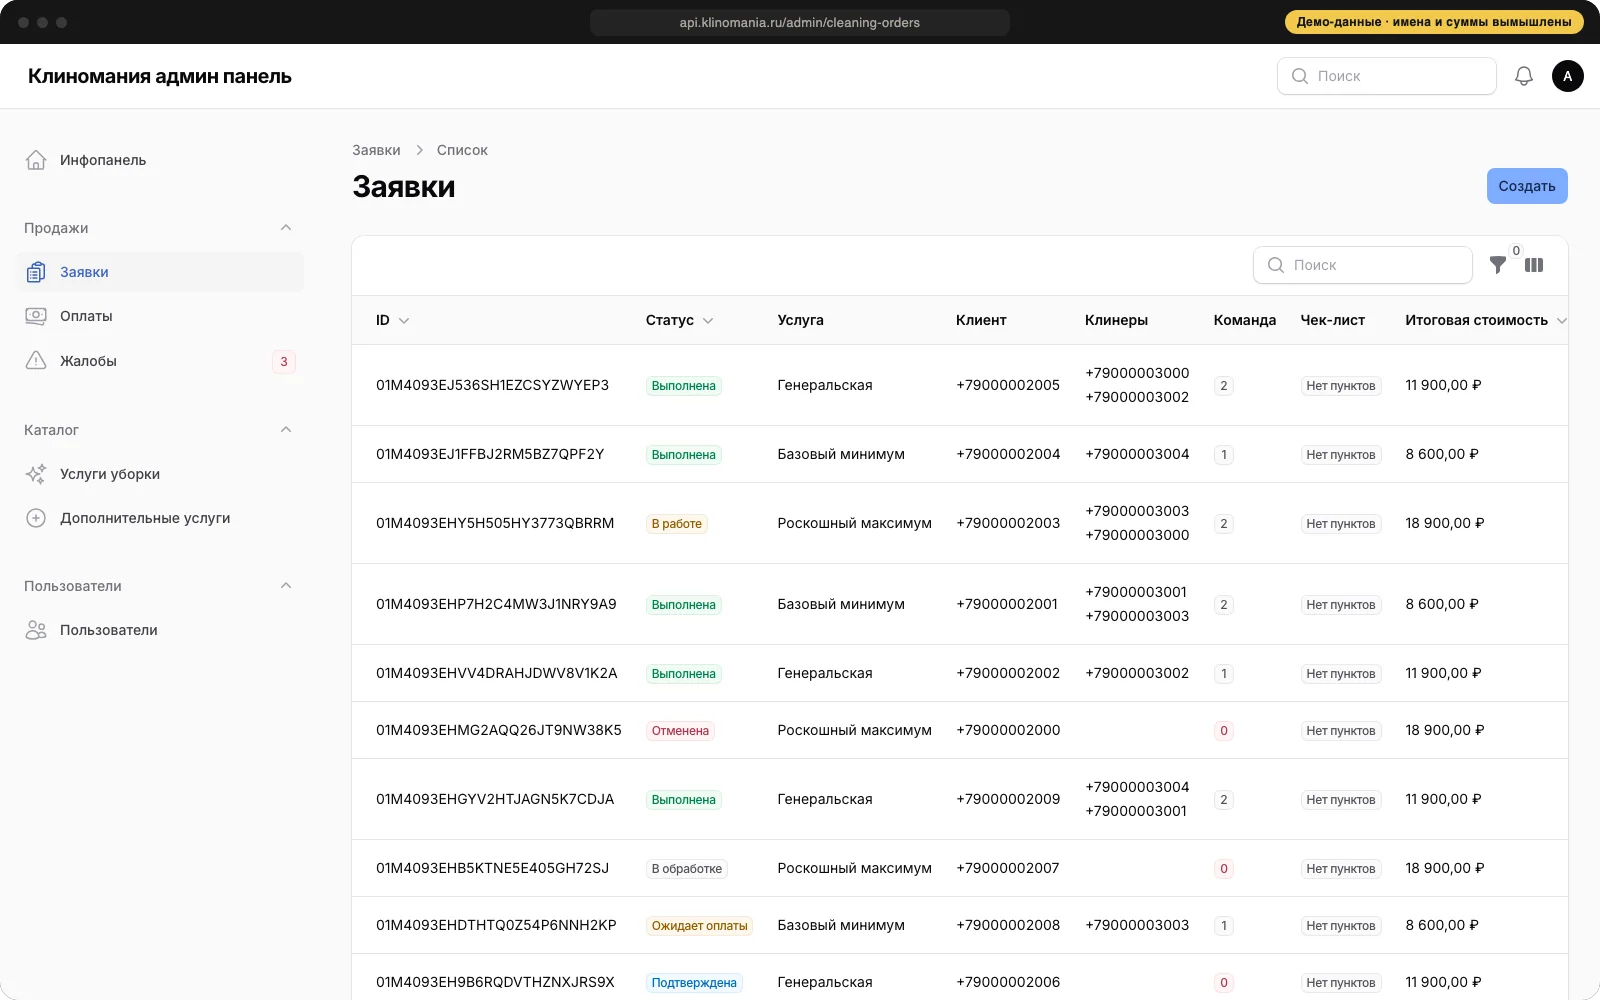
Task: Sort by Итоговая стоимость column
Action: point(1485,320)
